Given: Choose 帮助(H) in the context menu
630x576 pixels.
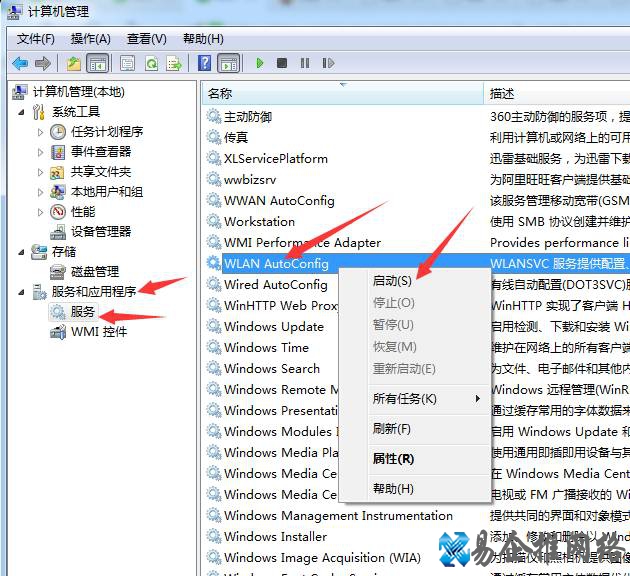Looking at the screenshot, I should (x=415, y=488).
